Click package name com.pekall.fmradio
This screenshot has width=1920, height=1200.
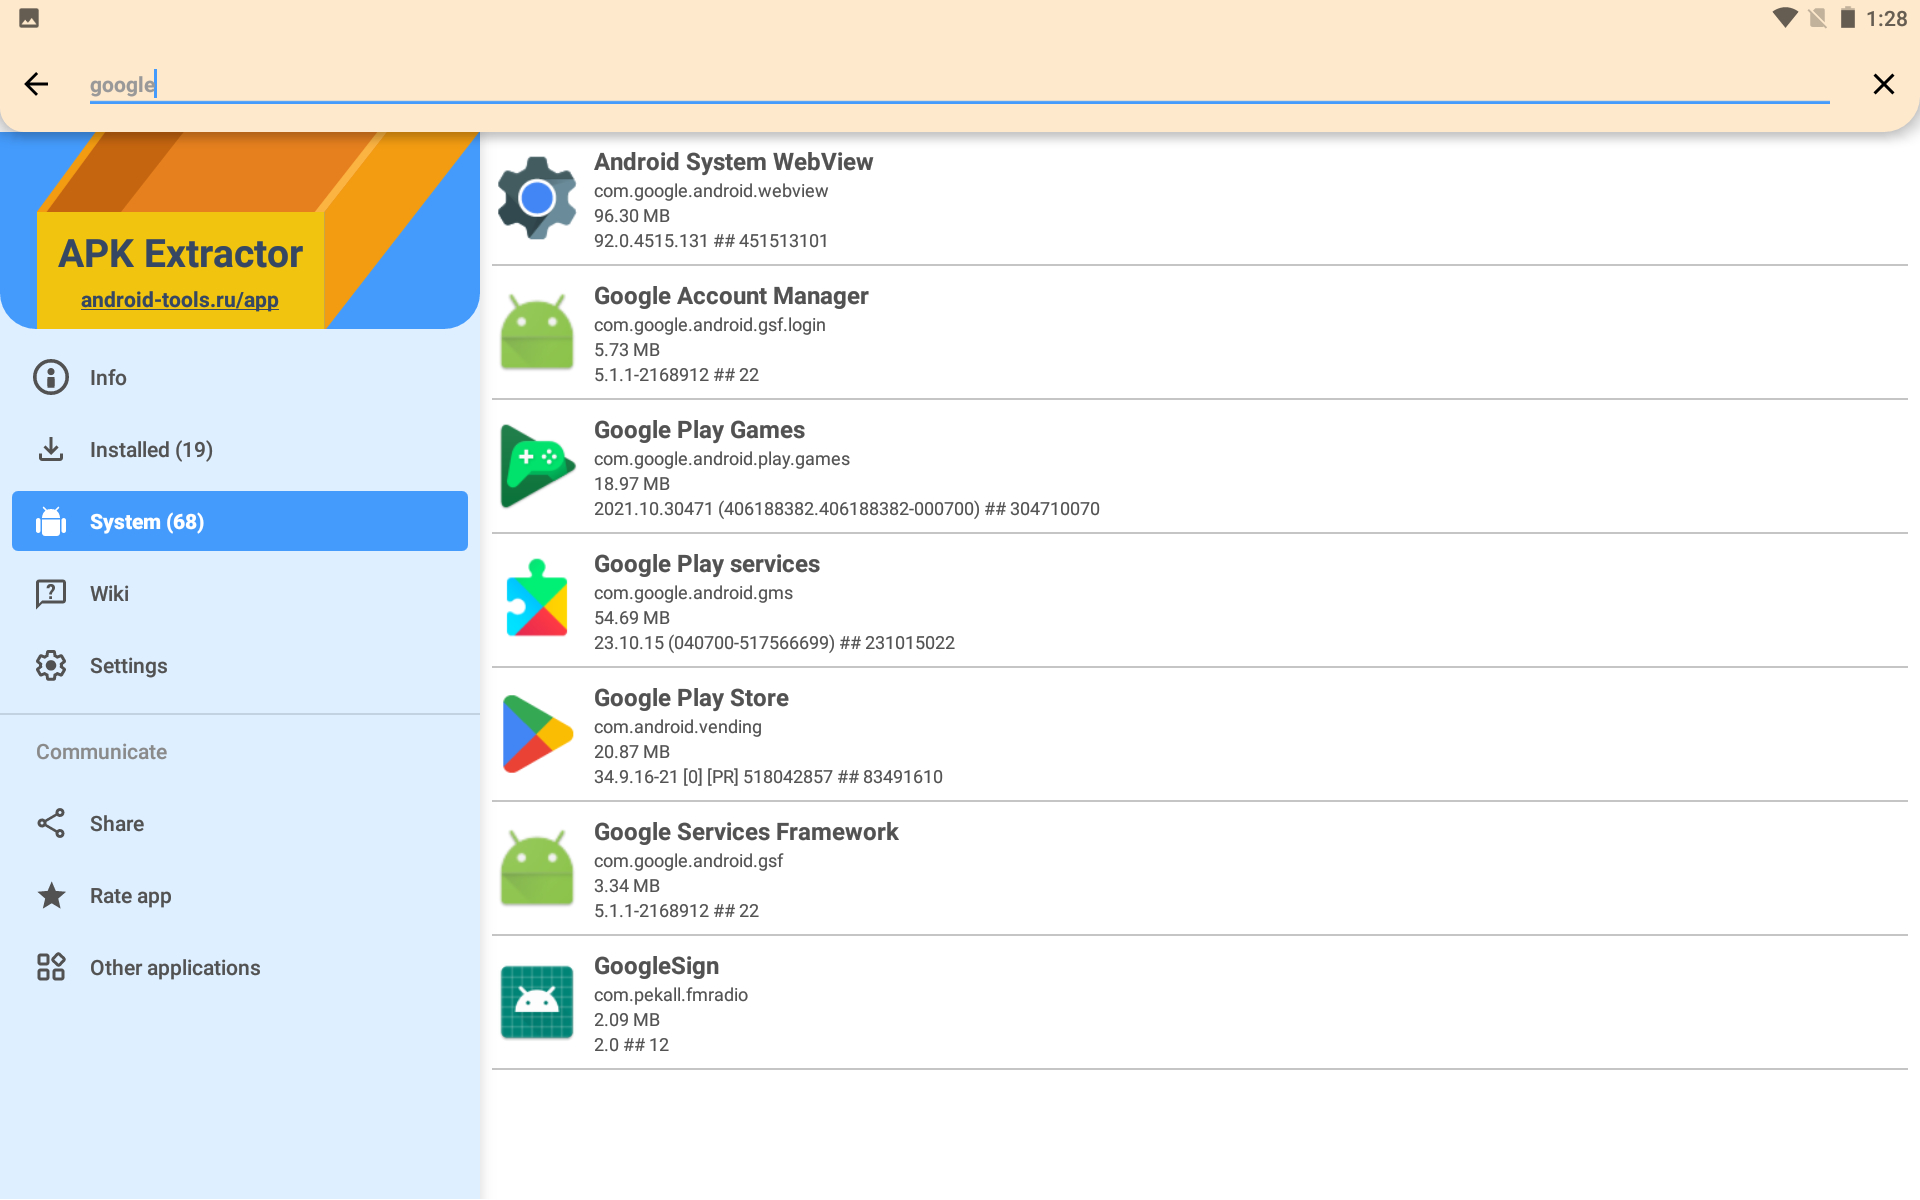click(671, 995)
